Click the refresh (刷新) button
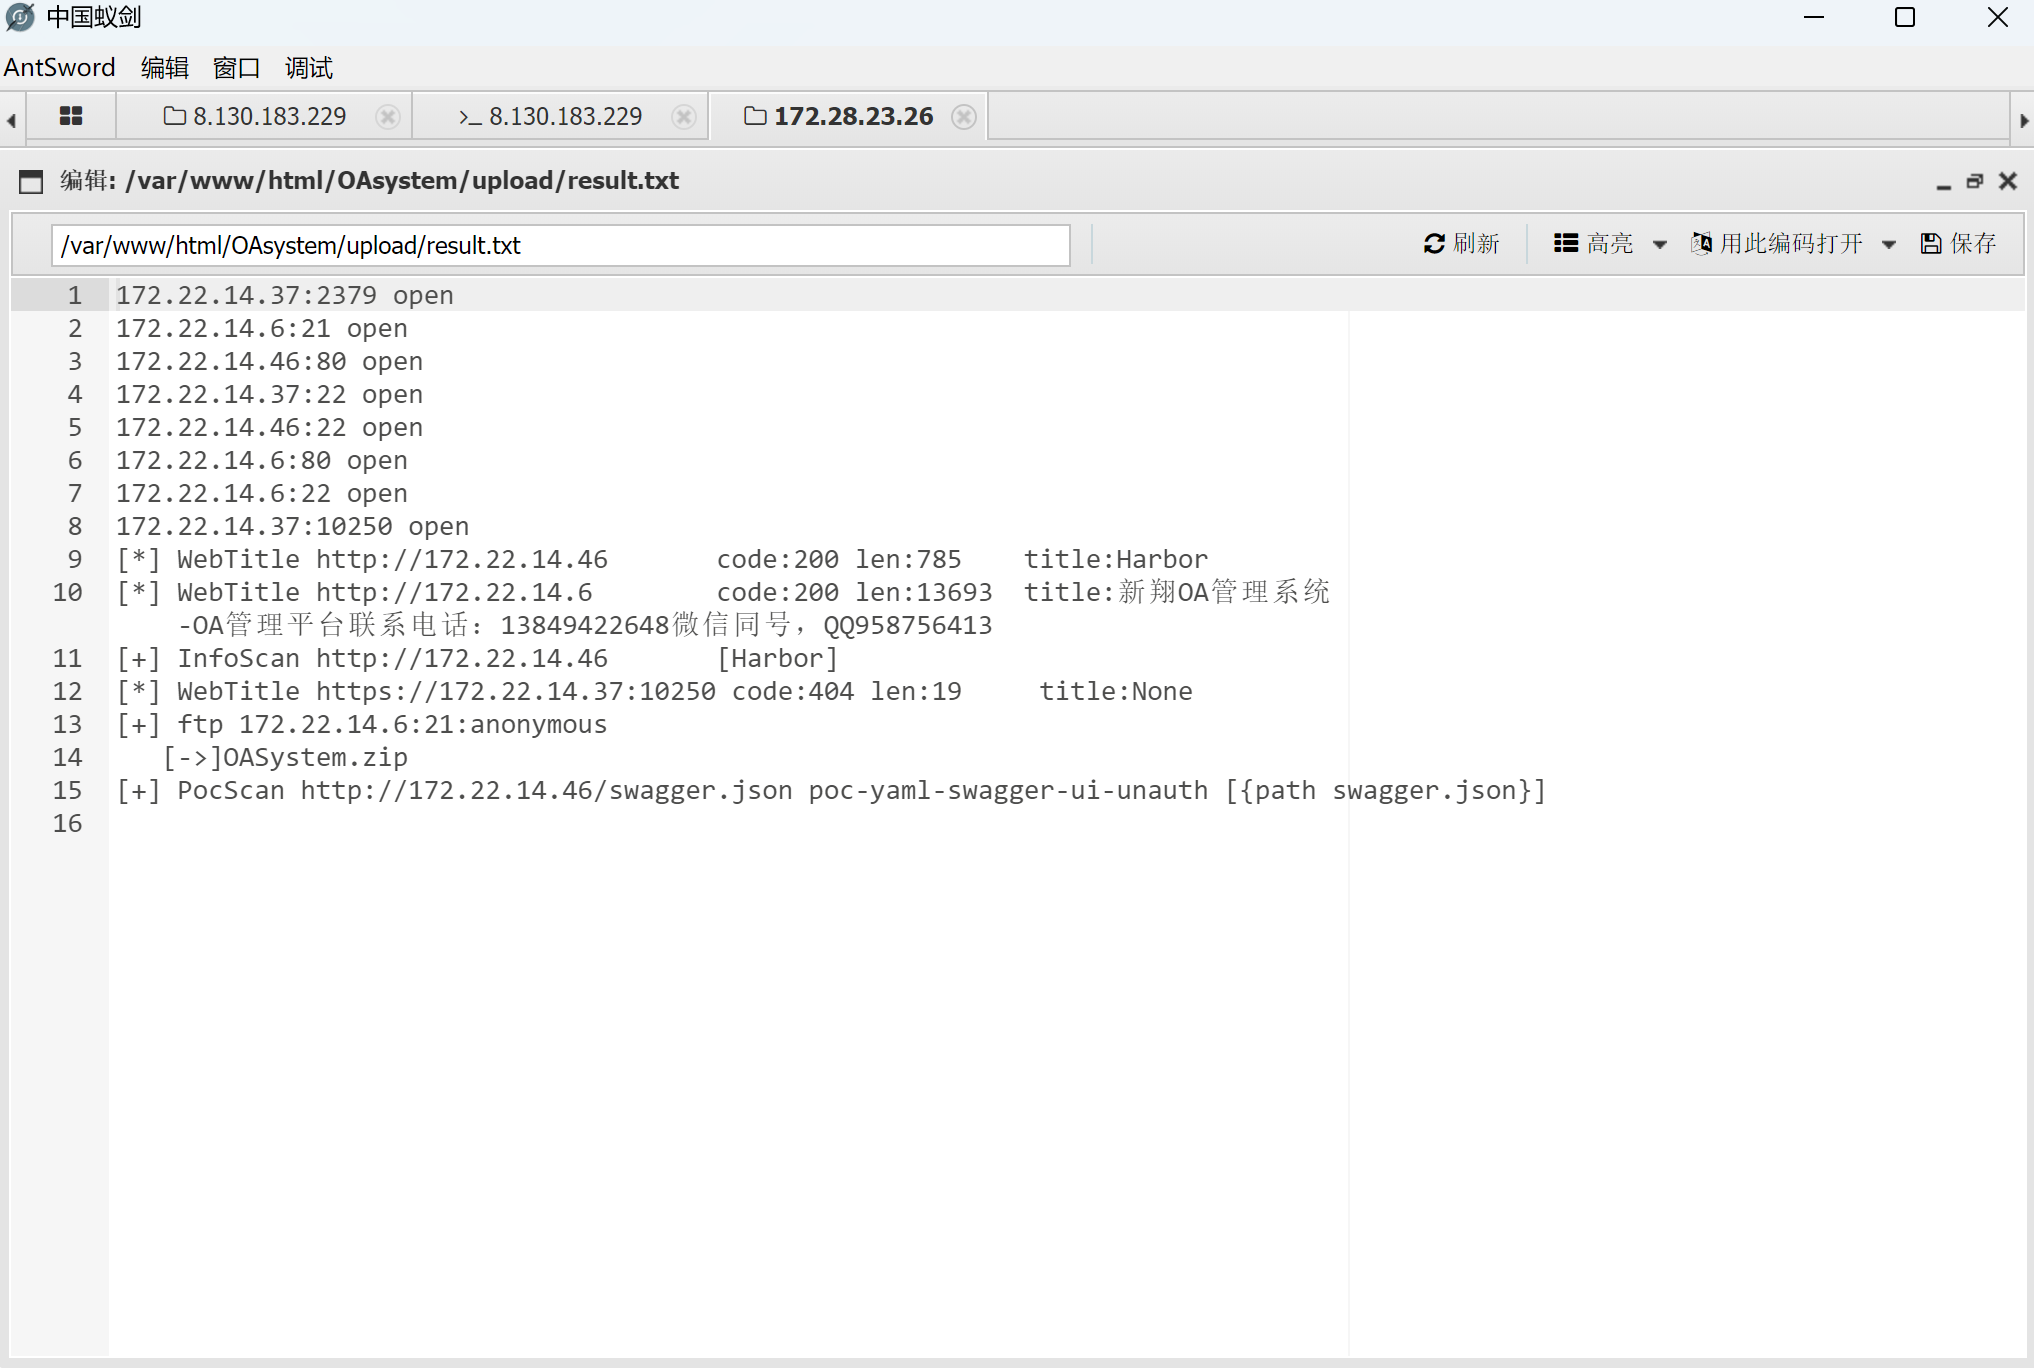The height and width of the screenshot is (1369, 2034). (x=1461, y=244)
